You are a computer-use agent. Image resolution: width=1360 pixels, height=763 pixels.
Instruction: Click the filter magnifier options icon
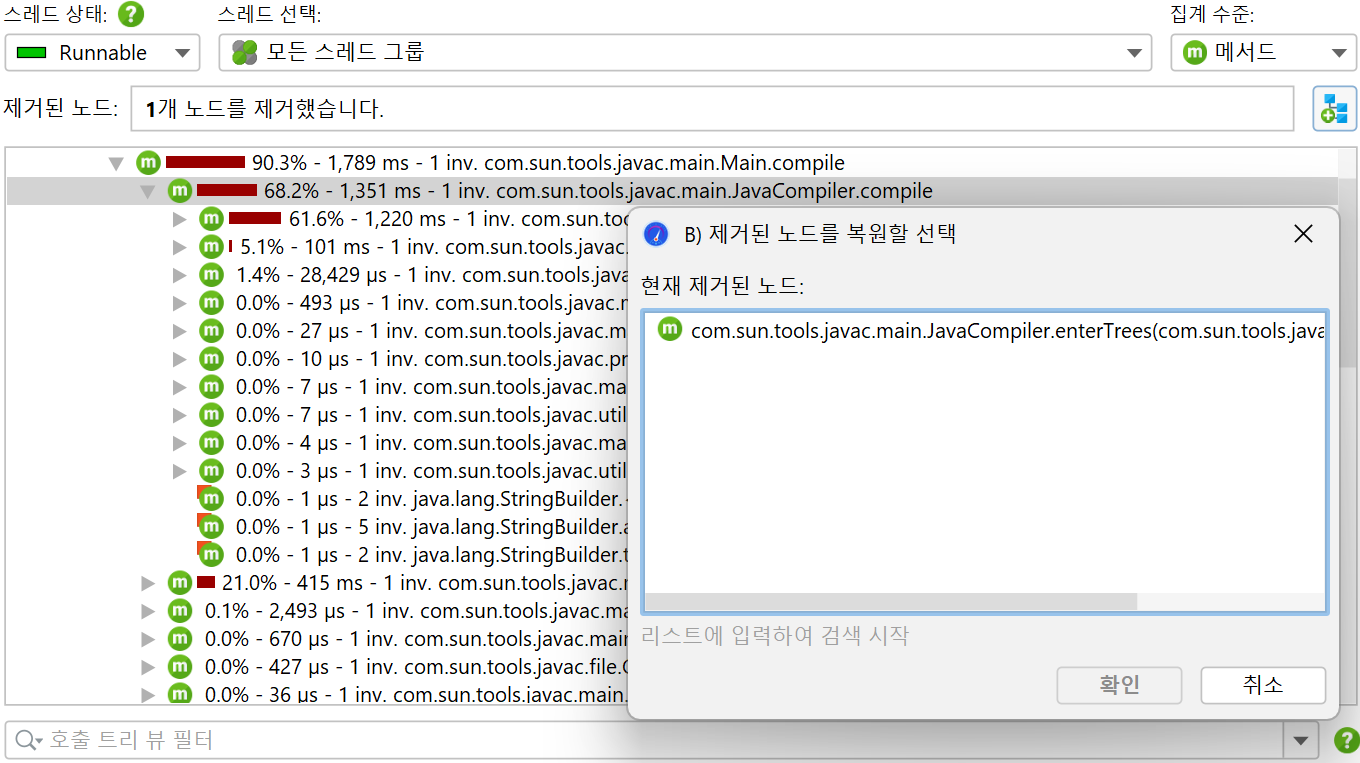point(28,741)
